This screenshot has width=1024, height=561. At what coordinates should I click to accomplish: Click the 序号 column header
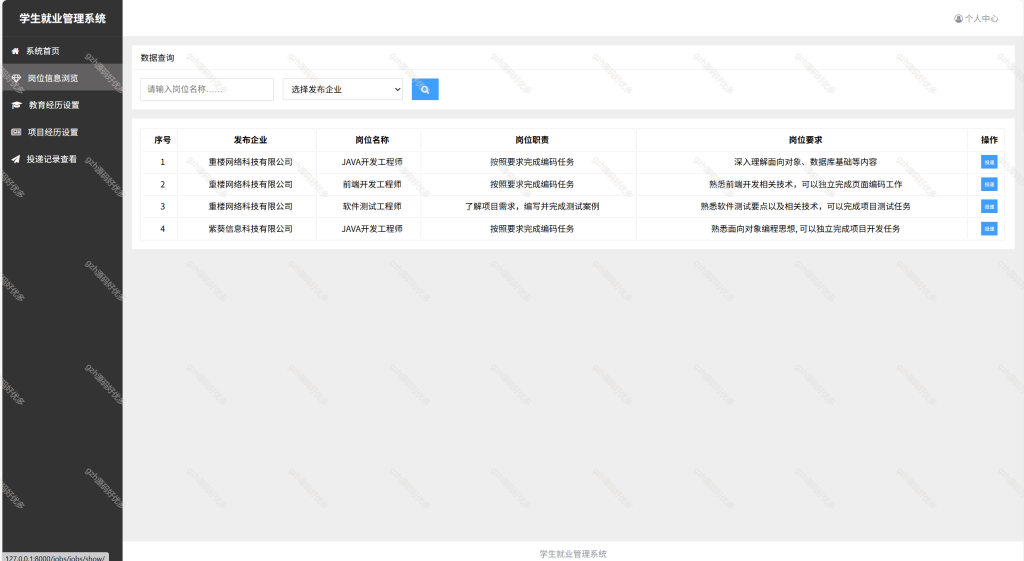click(163, 140)
